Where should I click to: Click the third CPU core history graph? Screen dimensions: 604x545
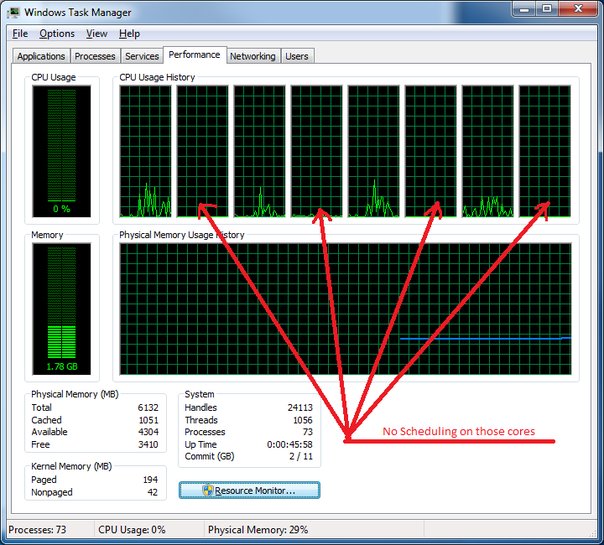click(259, 151)
